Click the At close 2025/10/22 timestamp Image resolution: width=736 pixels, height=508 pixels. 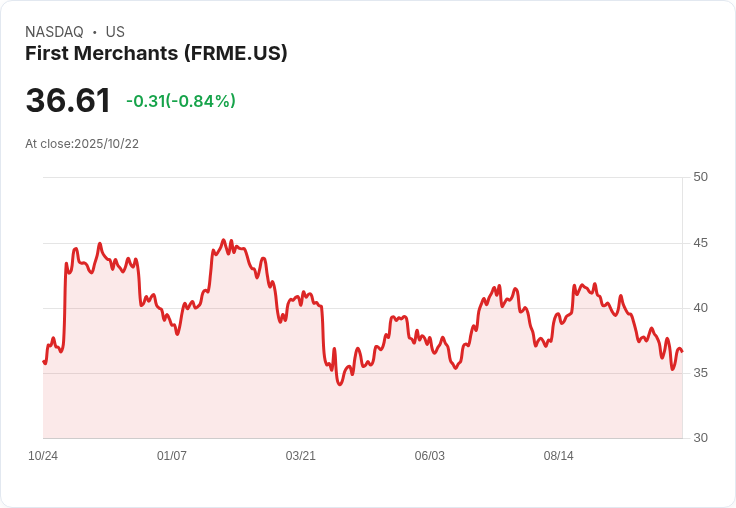[82, 143]
